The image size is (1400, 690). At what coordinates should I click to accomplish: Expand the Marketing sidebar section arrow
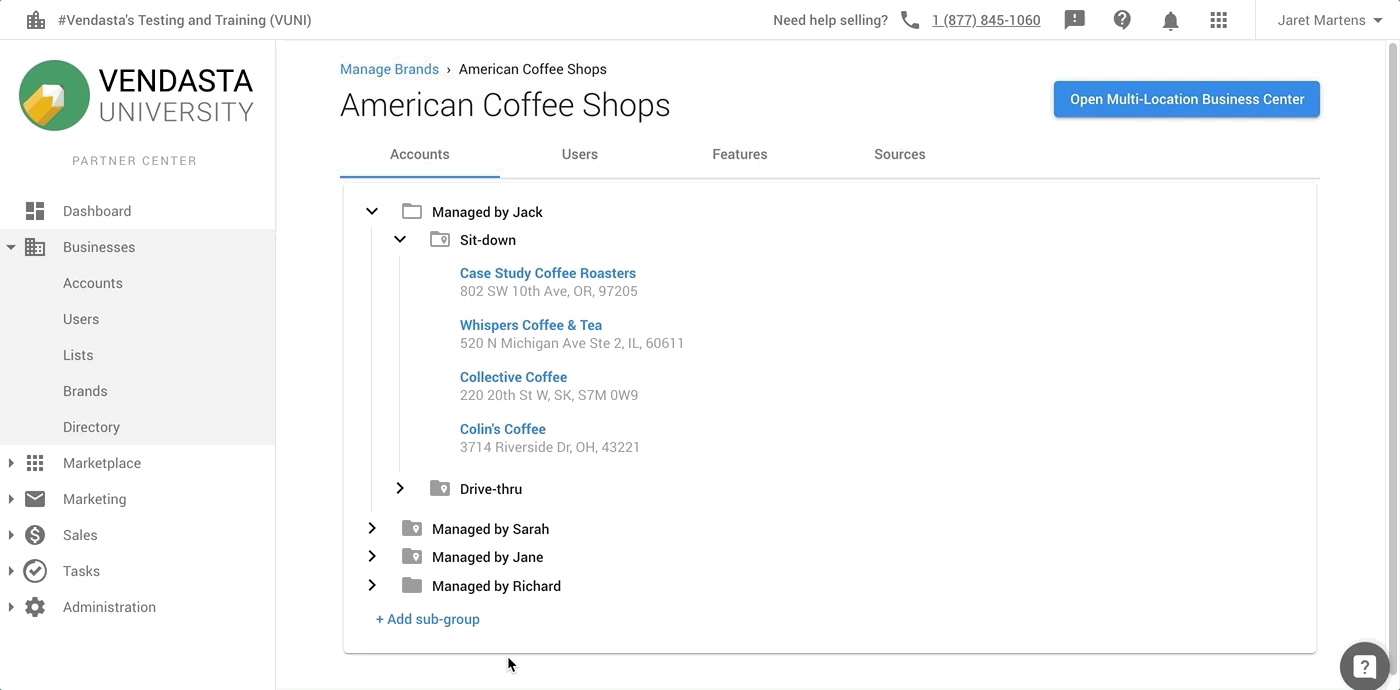click(x=11, y=499)
